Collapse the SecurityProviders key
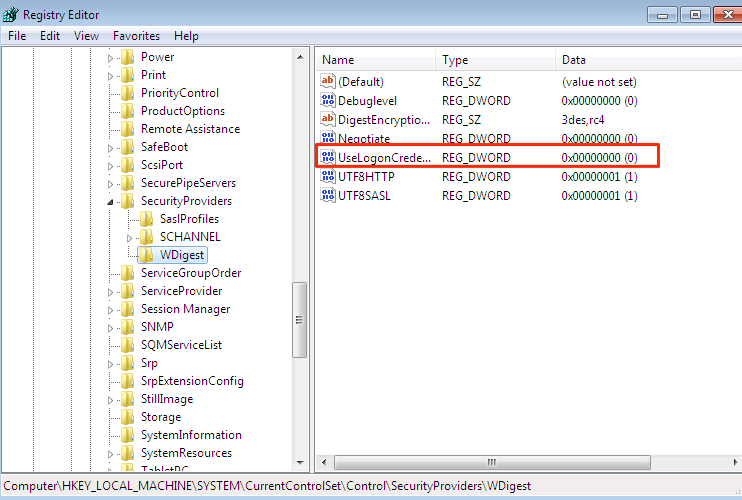Screen dimensions: 742x500 110,202
